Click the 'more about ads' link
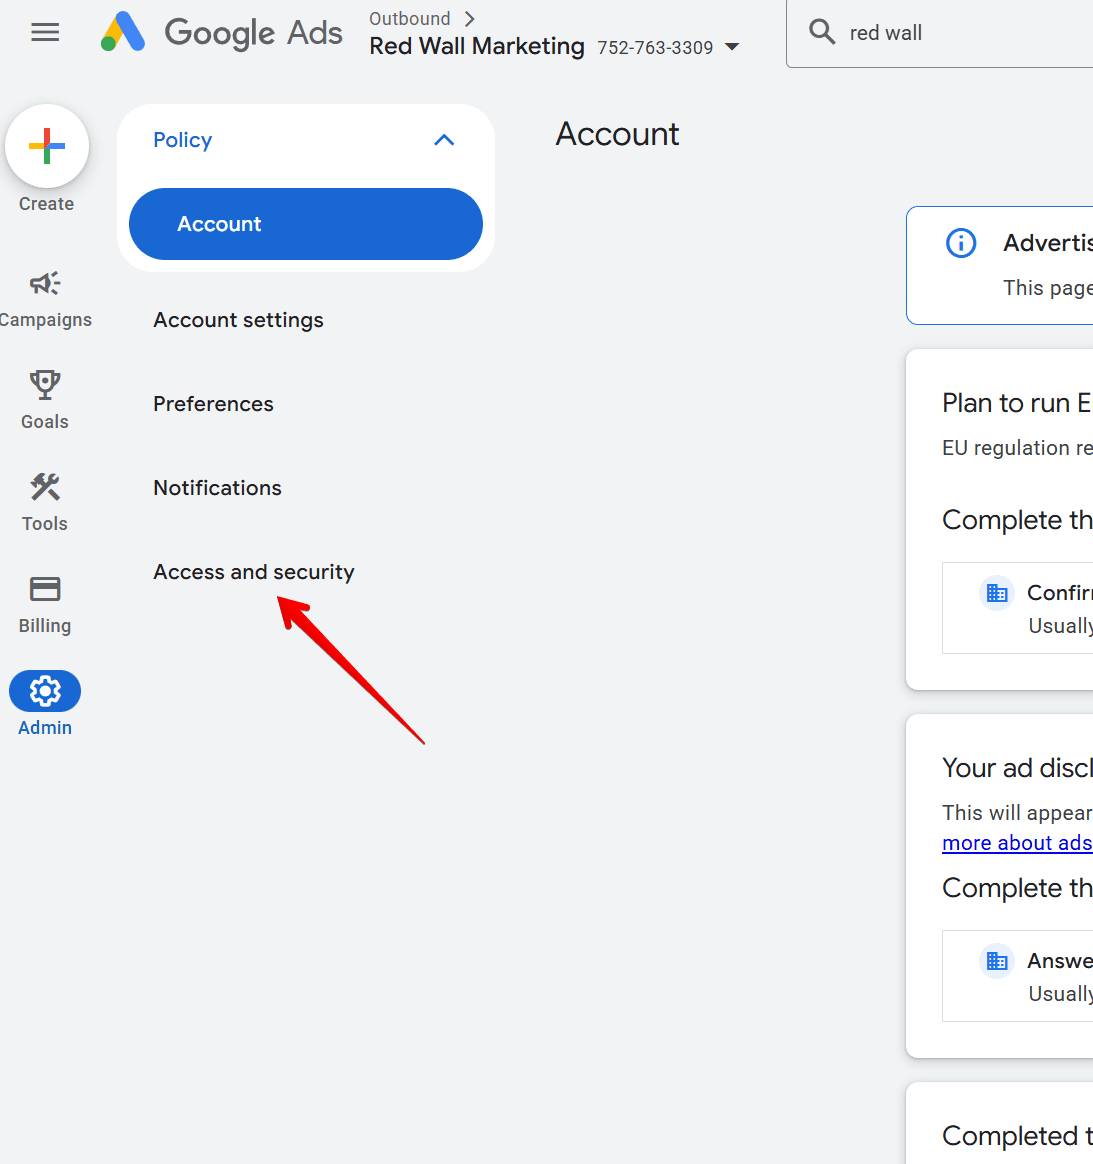This screenshot has width=1093, height=1164. 1017,843
